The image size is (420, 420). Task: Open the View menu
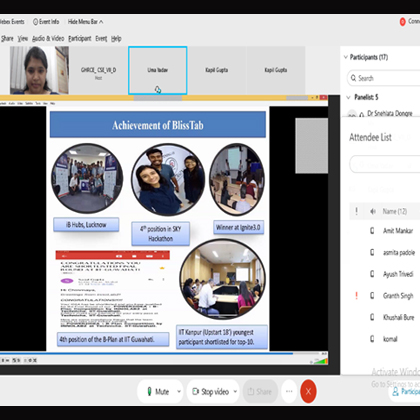click(23, 39)
